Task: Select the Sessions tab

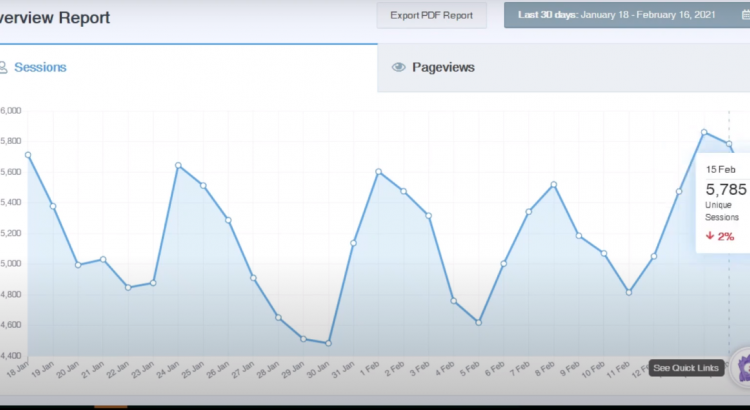Action: [40, 68]
